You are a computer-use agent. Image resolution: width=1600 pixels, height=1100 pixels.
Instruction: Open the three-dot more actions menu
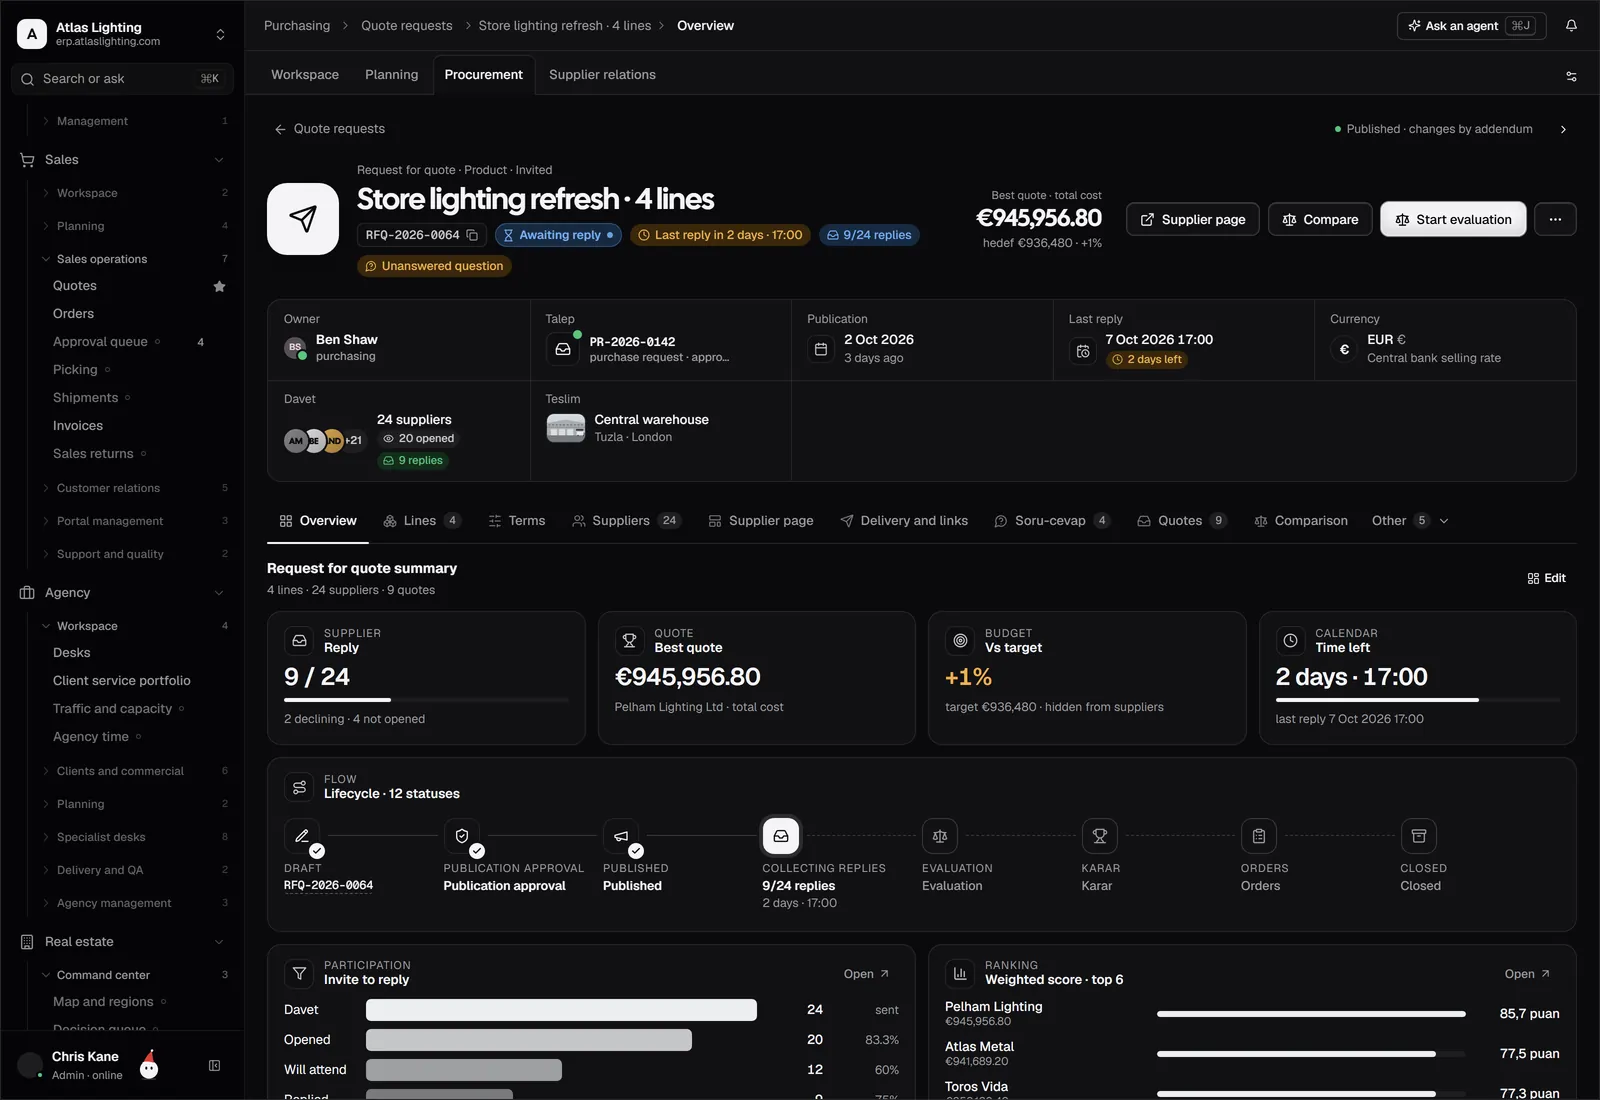point(1555,219)
